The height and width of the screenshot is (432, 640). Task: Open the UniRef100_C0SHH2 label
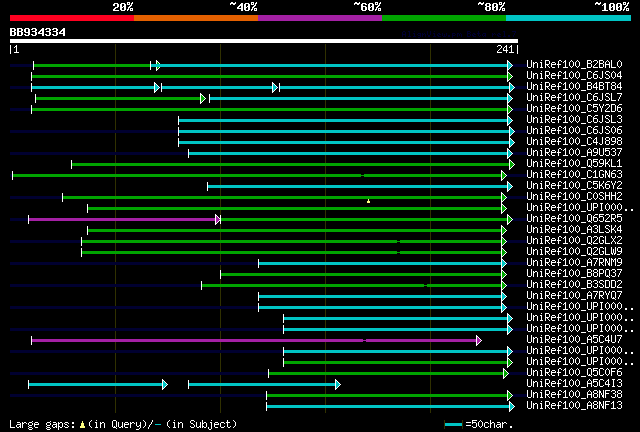click(574, 197)
